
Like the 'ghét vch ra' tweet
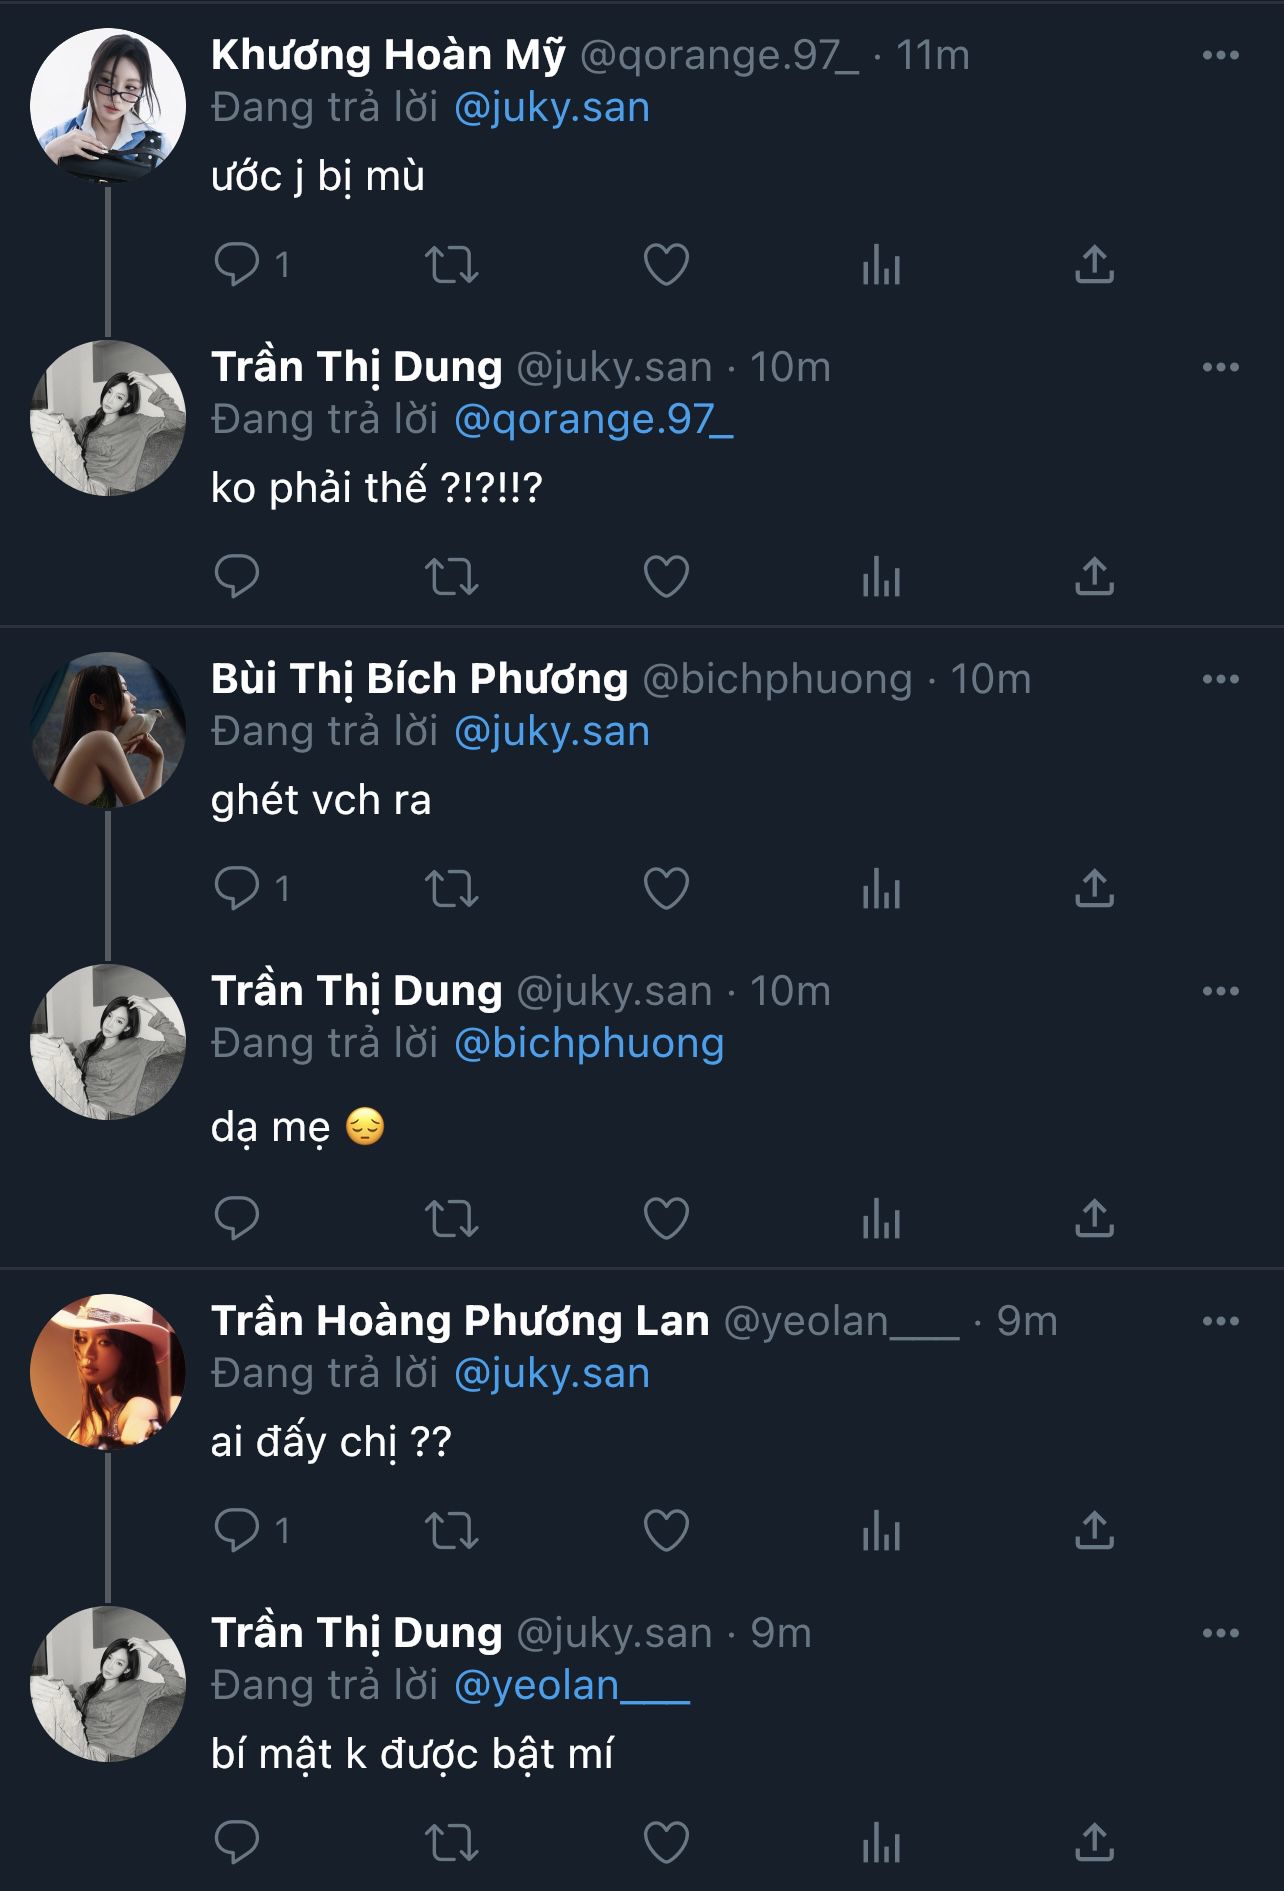pos(666,889)
